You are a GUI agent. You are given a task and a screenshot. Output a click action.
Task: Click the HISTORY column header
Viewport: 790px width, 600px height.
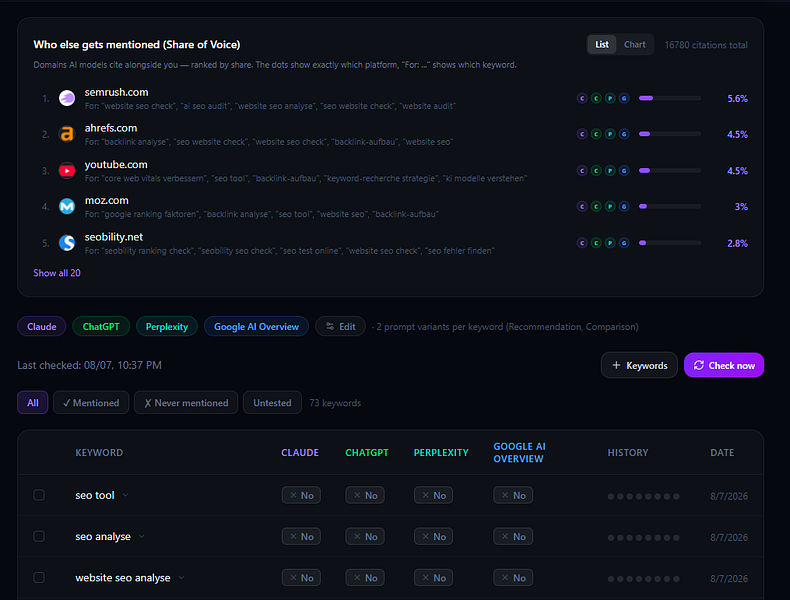coord(628,452)
